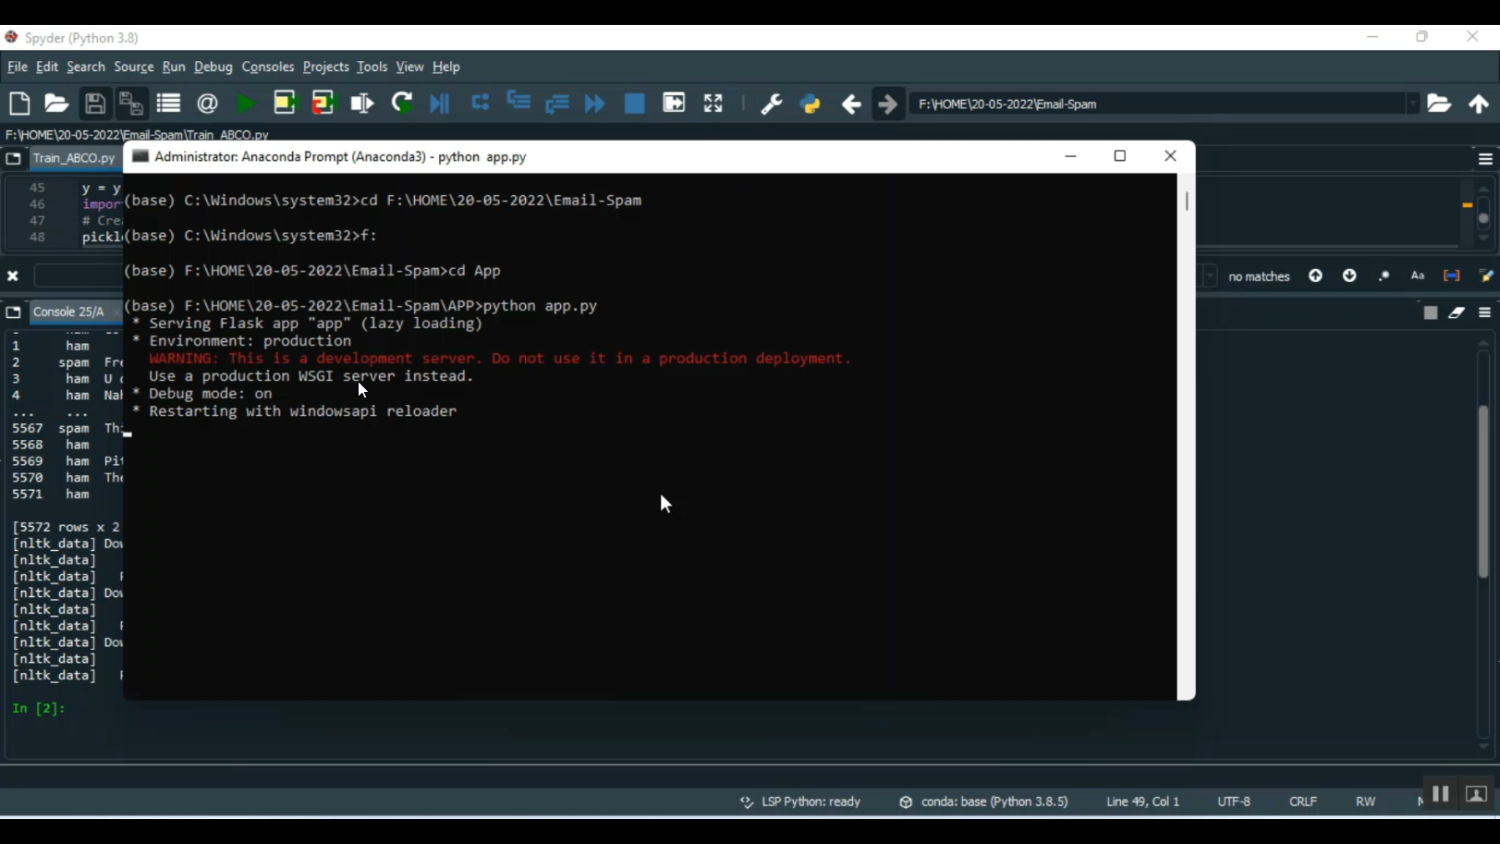Toggle regular expression search option
Image resolution: width=1500 pixels, height=844 pixels.
1384,276
